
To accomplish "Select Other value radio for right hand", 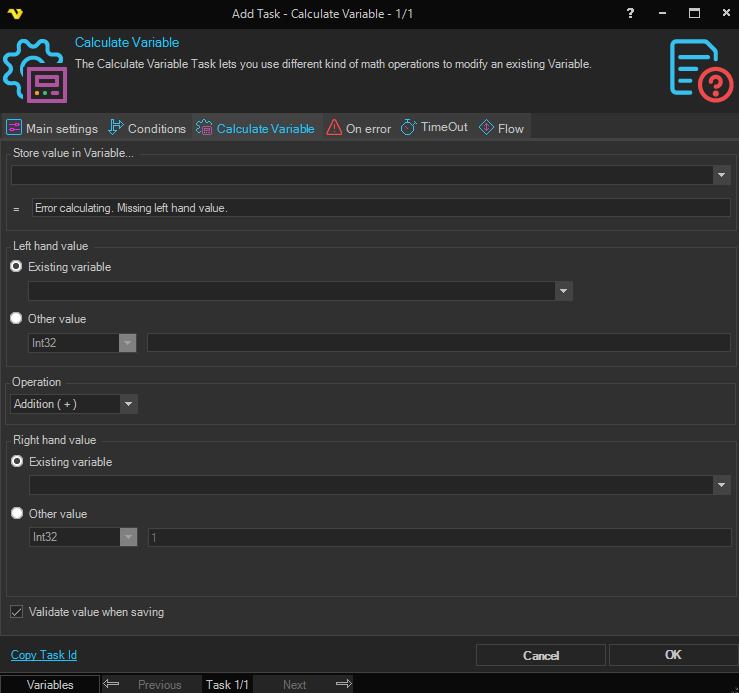I will (16, 514).
